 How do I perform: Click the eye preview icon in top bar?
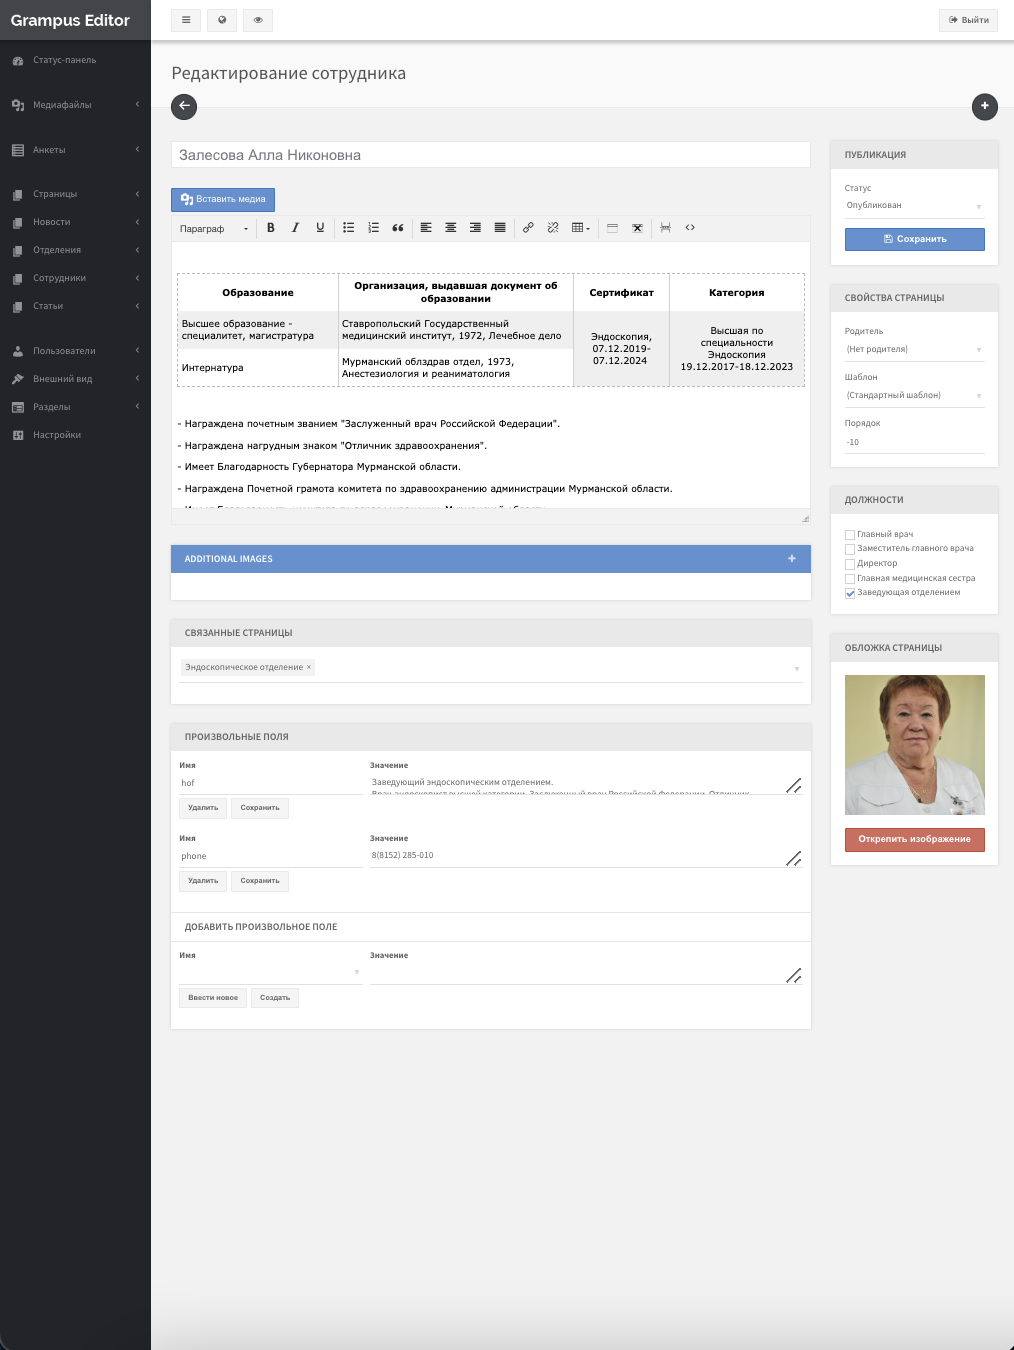click(x=258, y=20)
